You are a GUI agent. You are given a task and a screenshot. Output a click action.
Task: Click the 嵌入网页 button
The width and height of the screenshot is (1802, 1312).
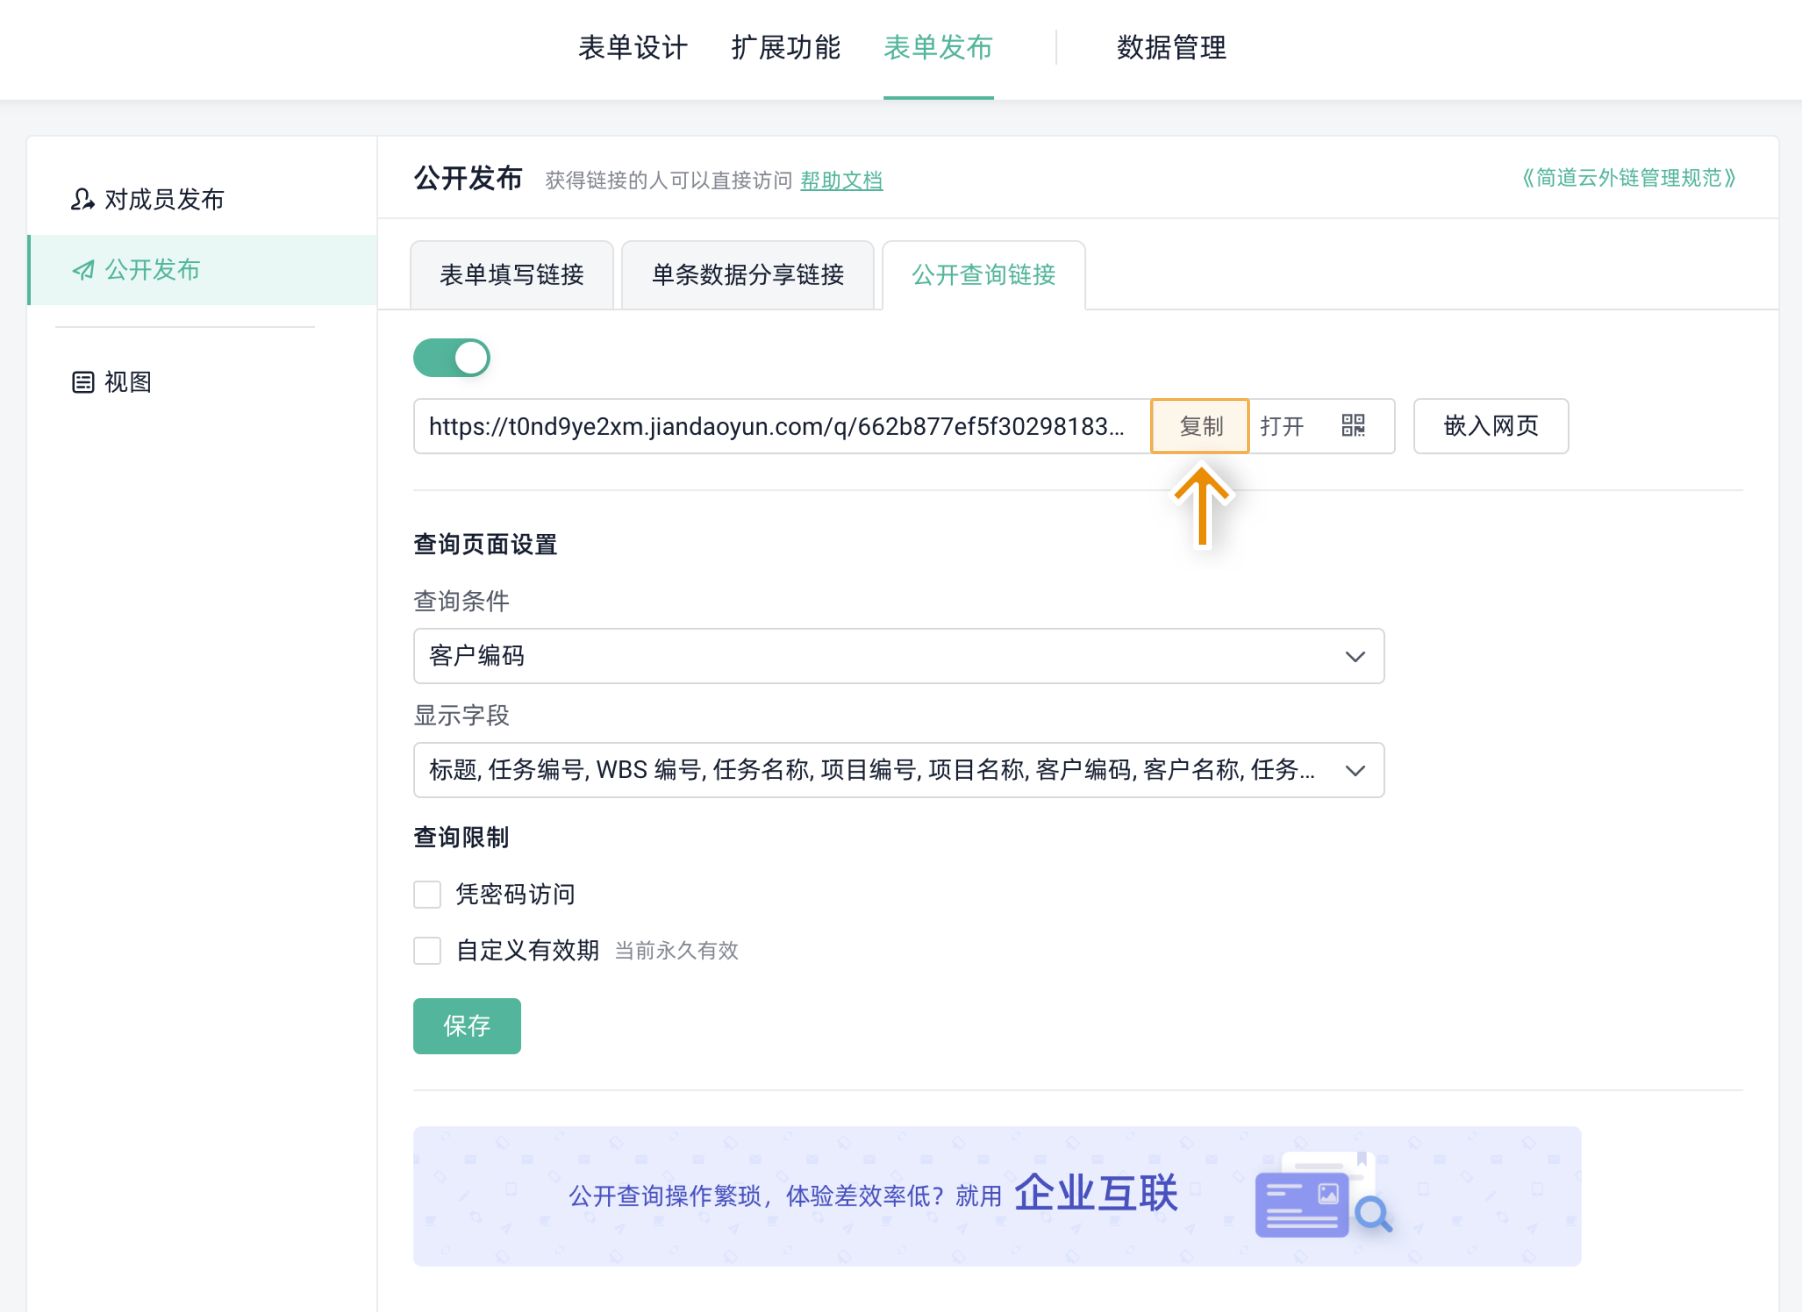click(x=1491, y=426)
